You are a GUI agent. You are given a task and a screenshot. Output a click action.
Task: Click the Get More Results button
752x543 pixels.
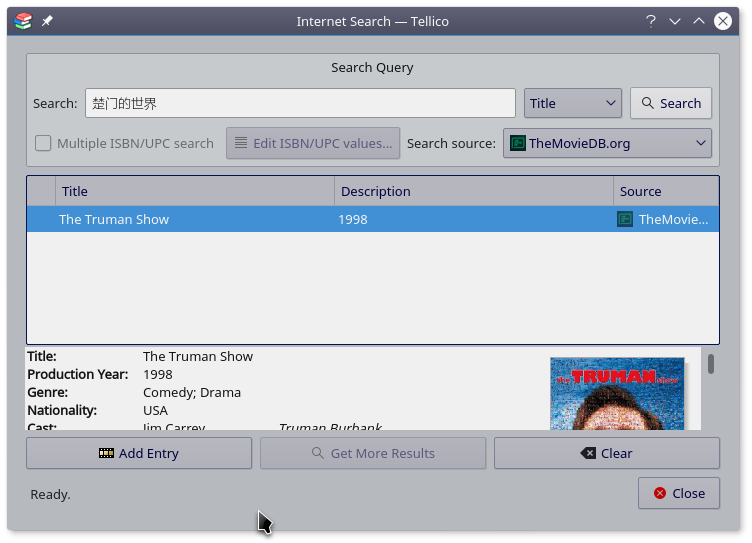pyautogui.click(x=373, y=453)
